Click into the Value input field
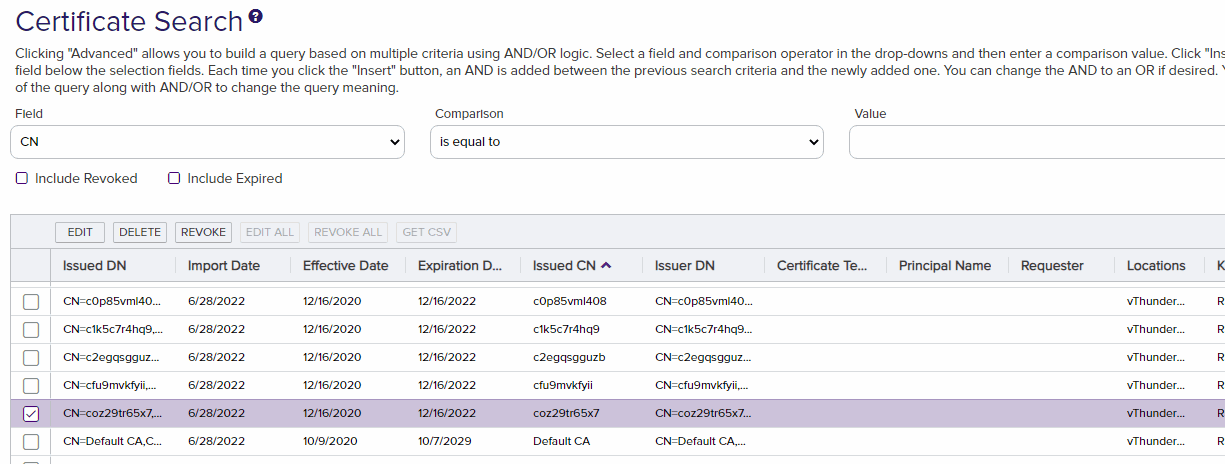This screenshot has height=464, width=1225. [1036, 142]
